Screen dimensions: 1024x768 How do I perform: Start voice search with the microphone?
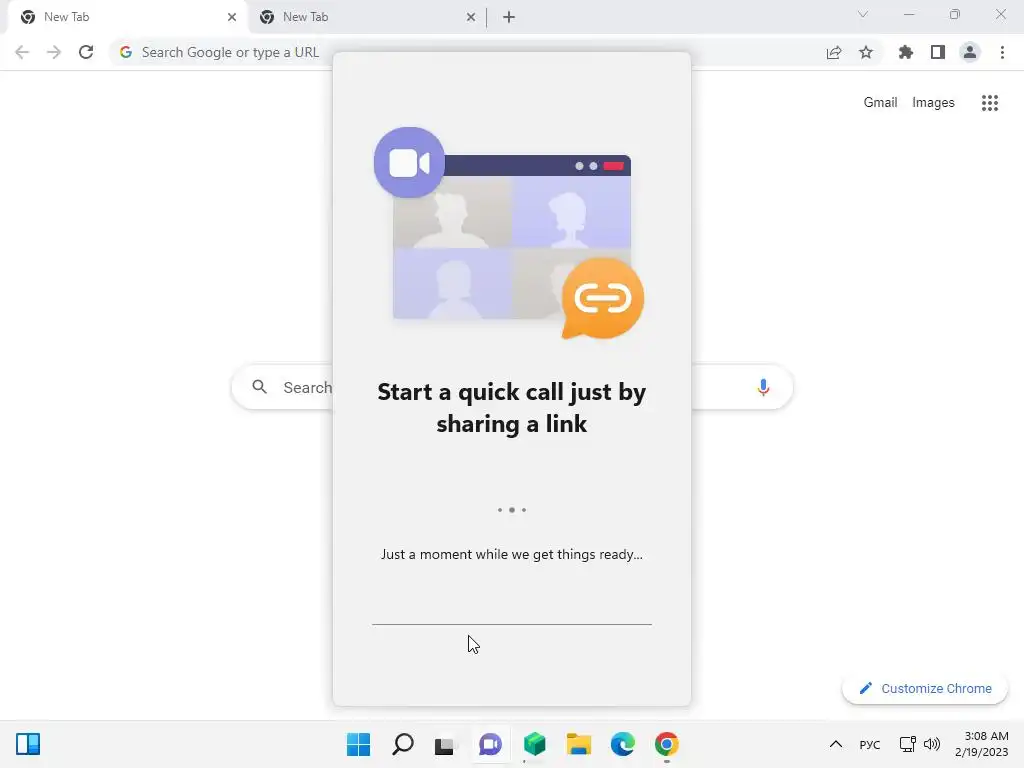tap(763, 387)
